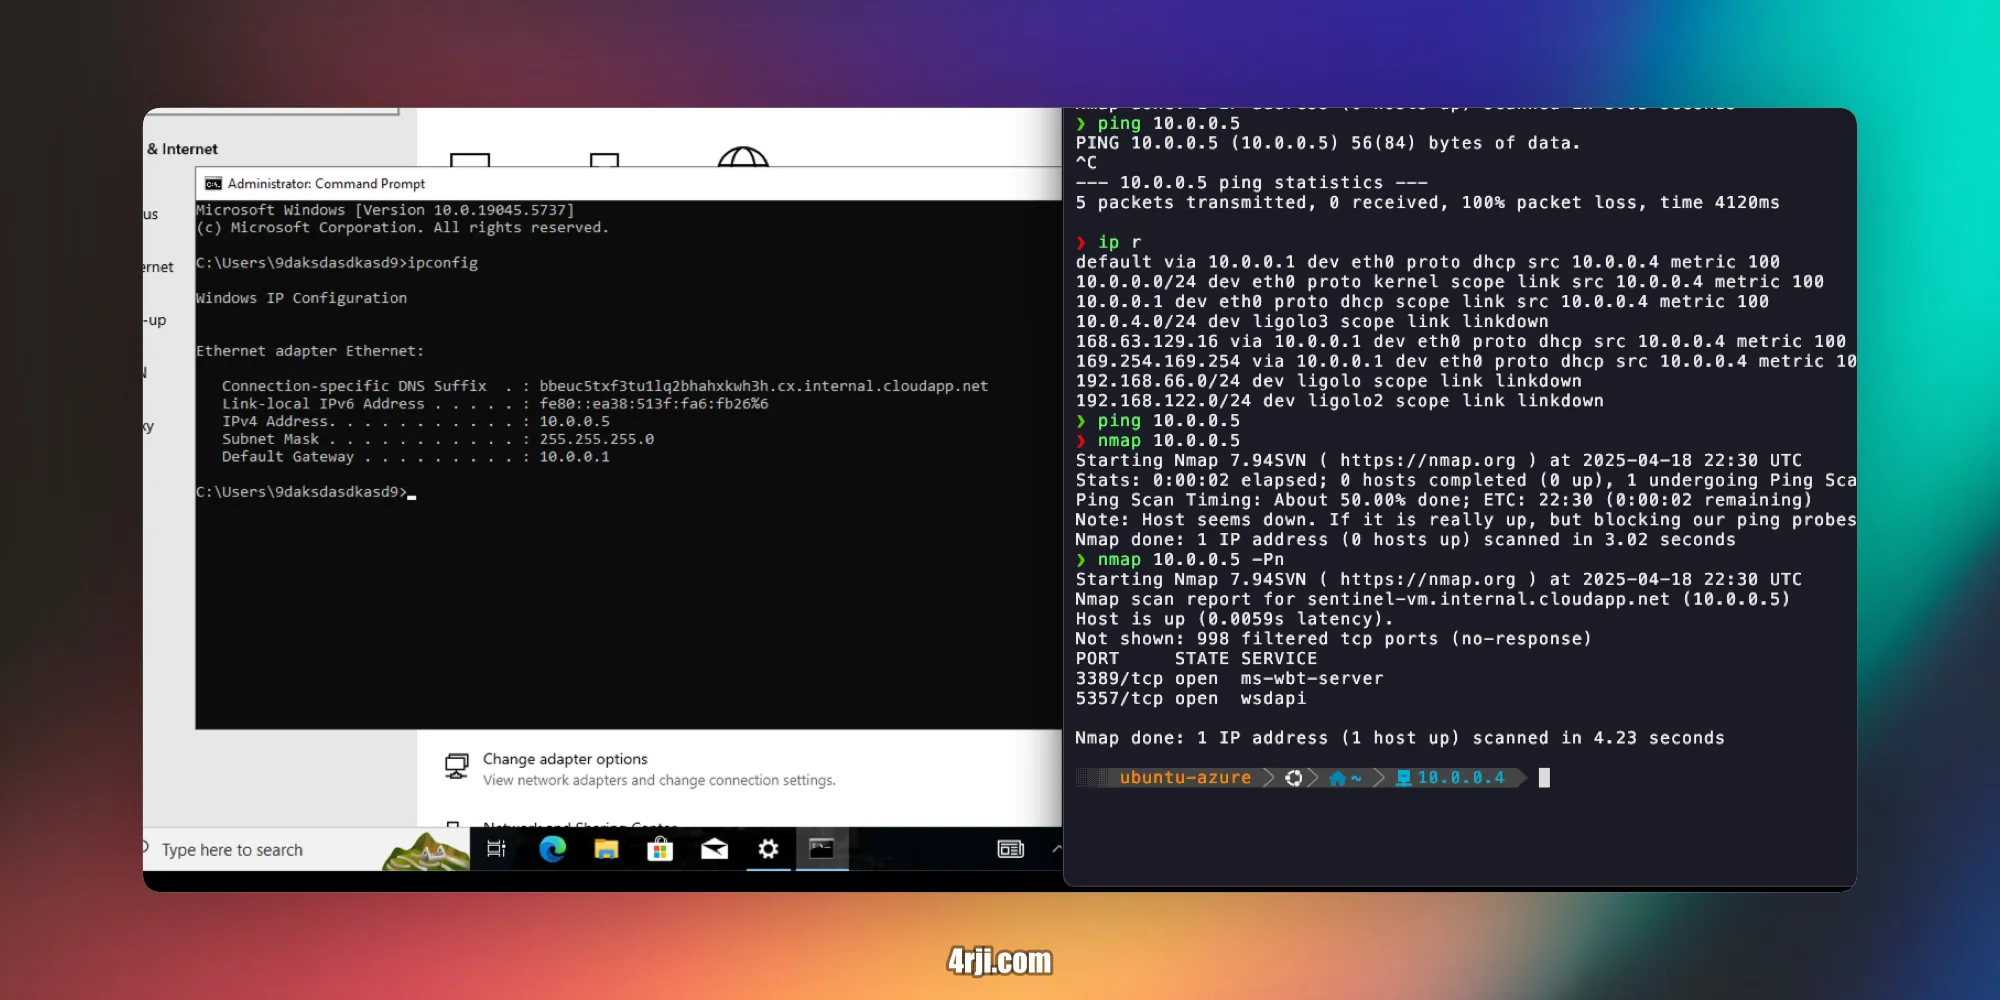Screen dimensions: 2000x1000
Task: Launch Microsoft Store from the taskbar
Action: click(x=660, y=849)
